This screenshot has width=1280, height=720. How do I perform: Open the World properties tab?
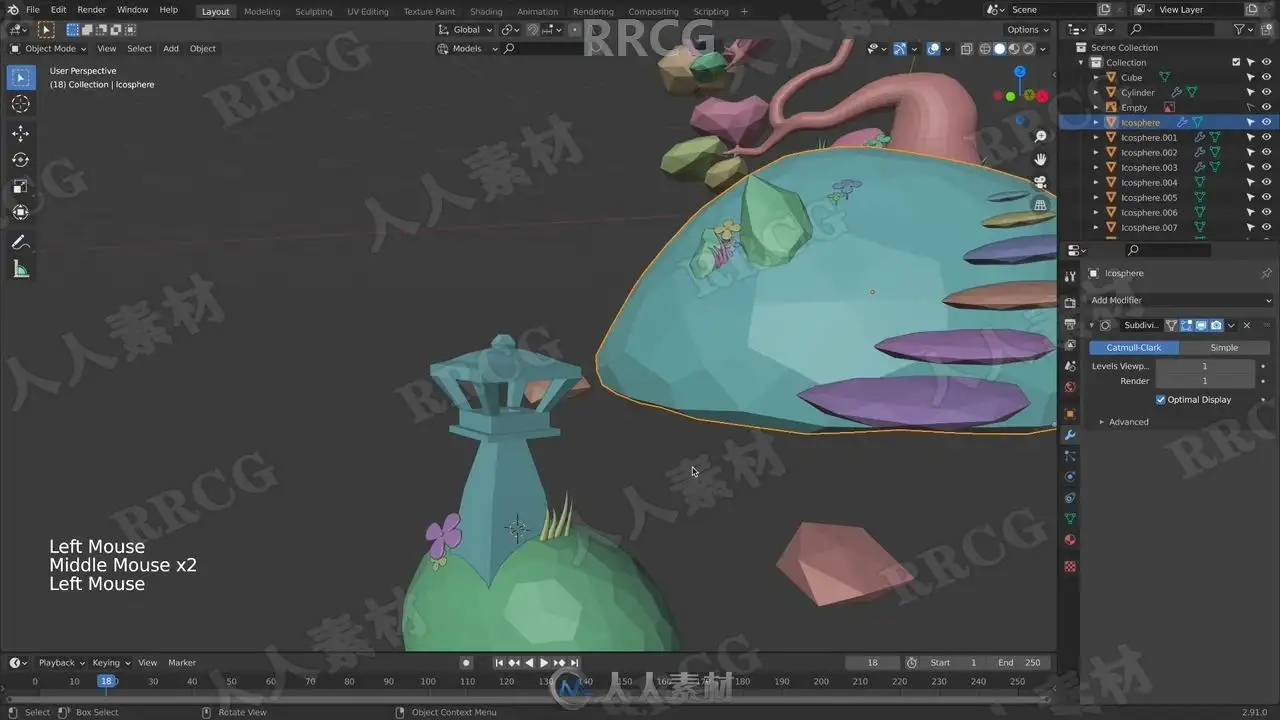click(1070, 387)
